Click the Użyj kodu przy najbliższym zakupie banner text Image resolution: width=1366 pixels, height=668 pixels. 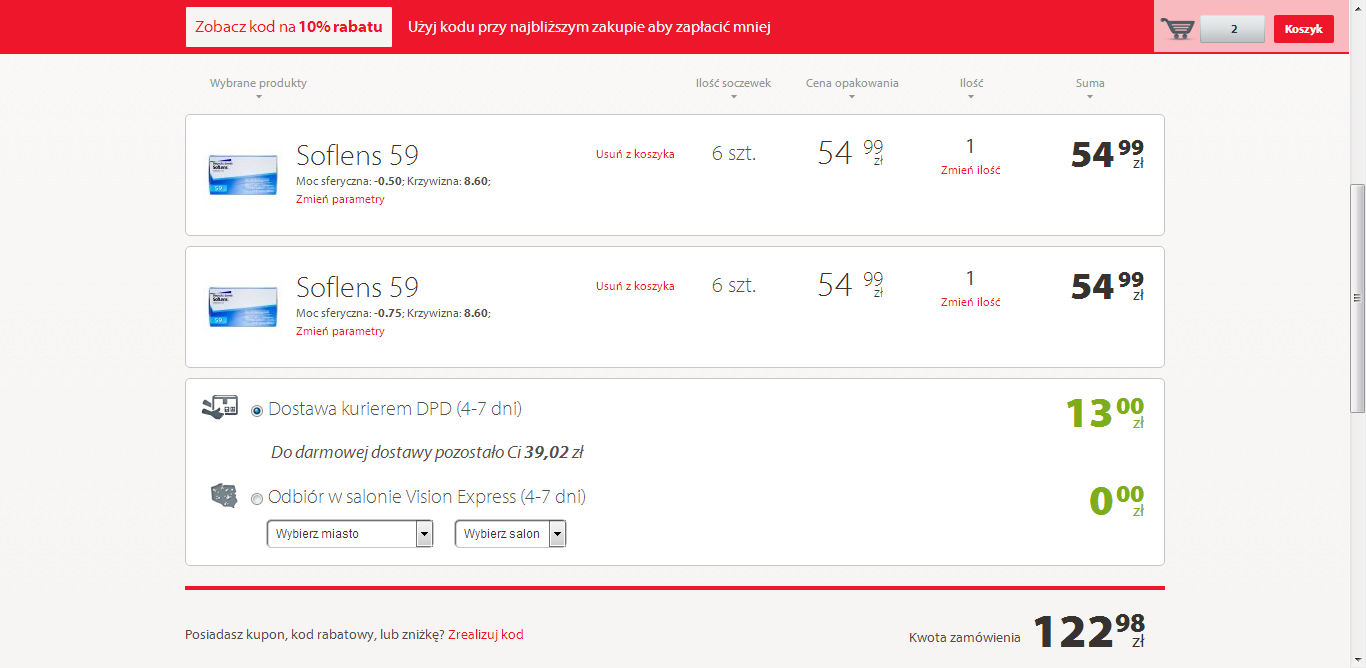589,27
